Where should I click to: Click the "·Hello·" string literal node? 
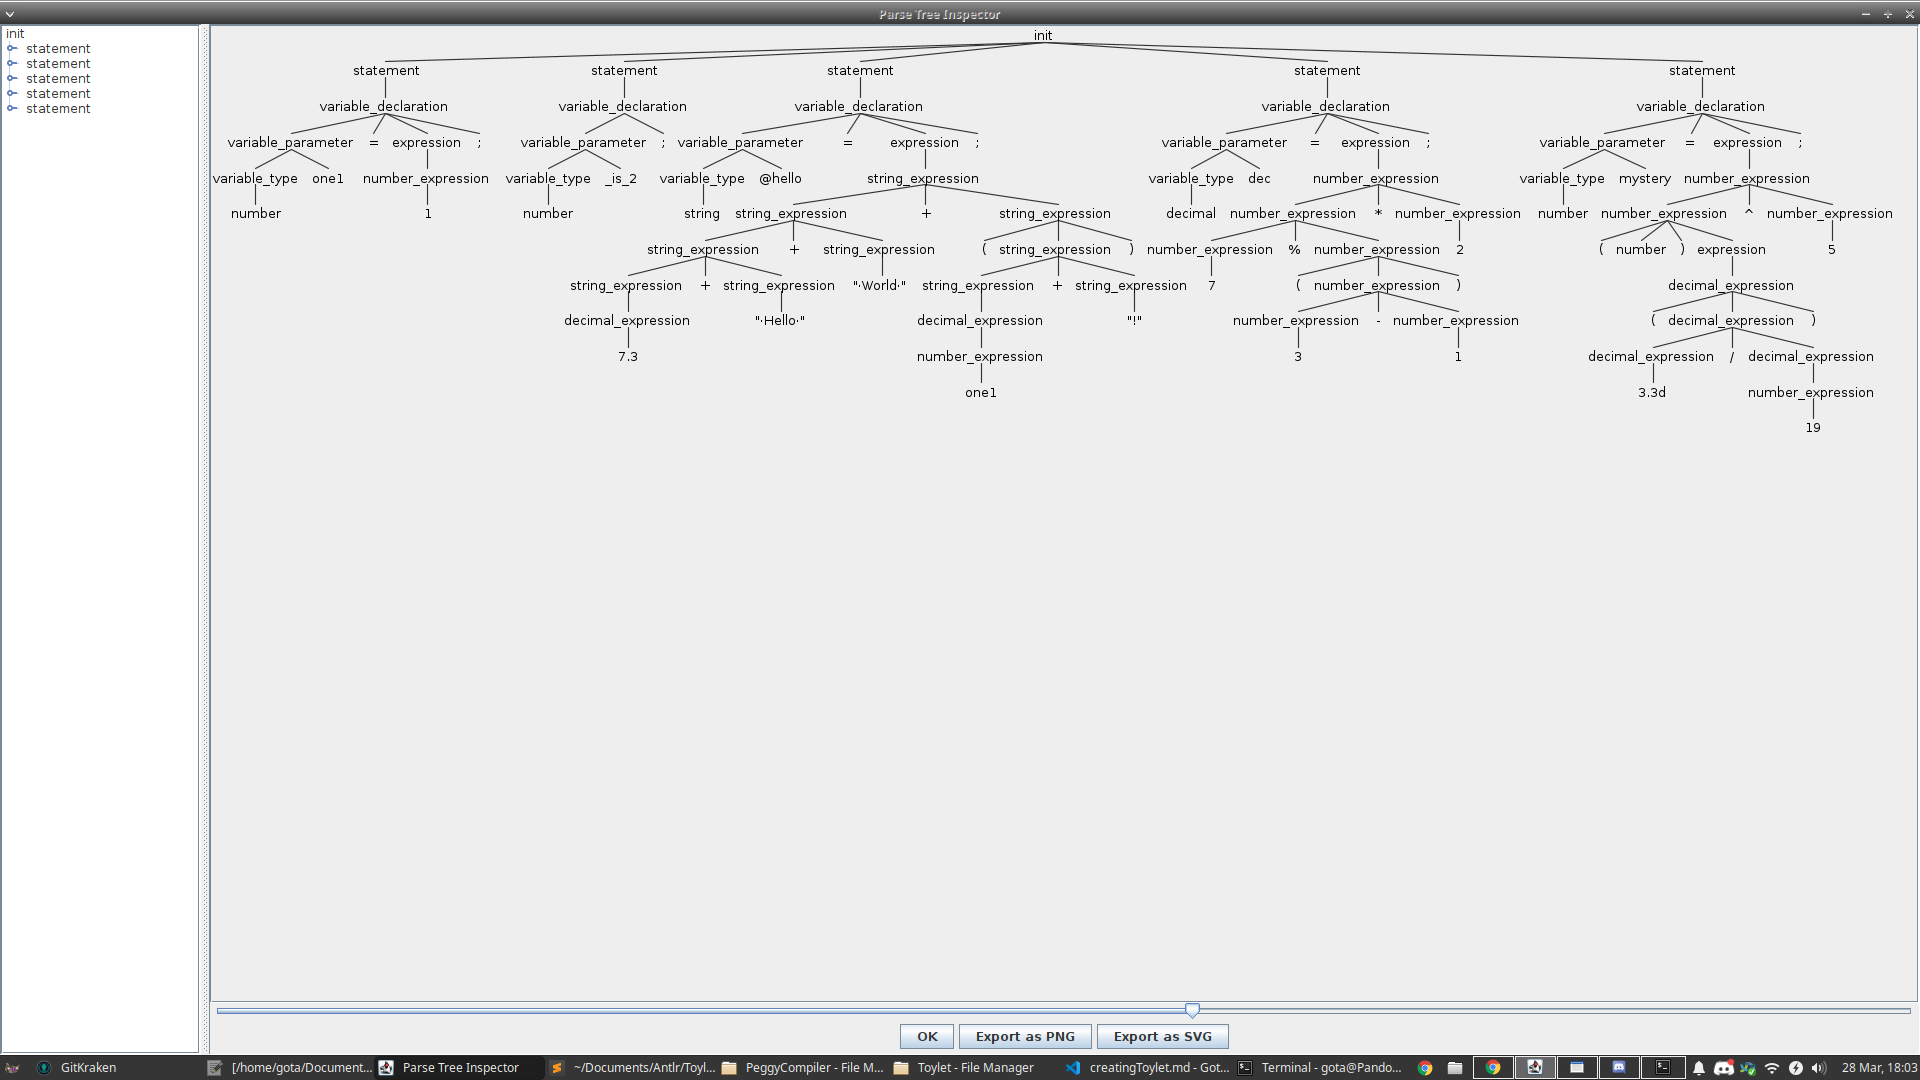click(x=780, y=320)
